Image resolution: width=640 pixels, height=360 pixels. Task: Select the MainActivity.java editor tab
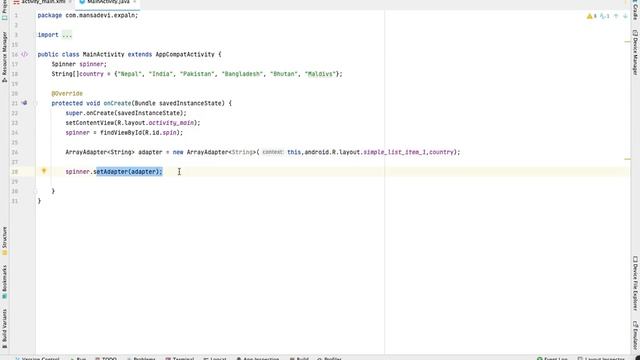pyautogui.click(x=108, y=2)
